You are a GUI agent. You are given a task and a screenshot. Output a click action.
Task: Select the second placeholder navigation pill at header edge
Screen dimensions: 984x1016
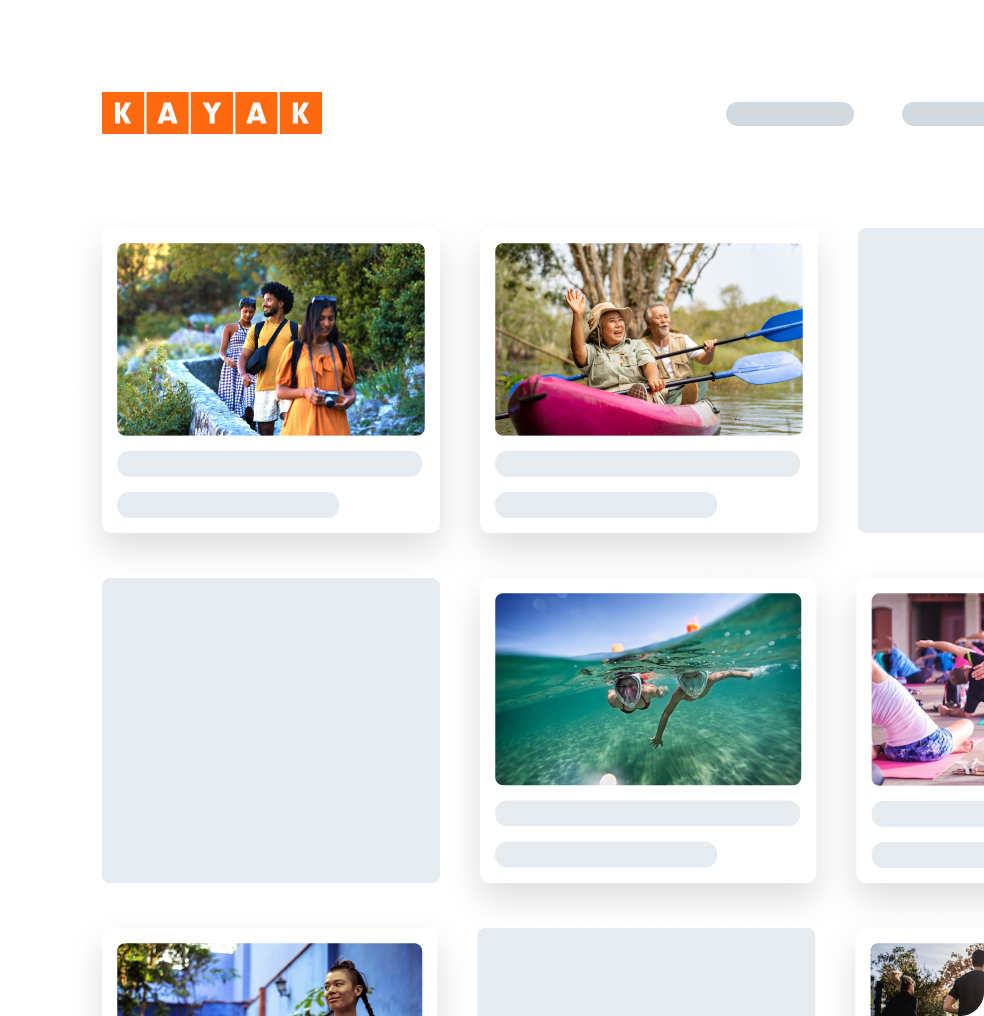click(x=943, y=114)
